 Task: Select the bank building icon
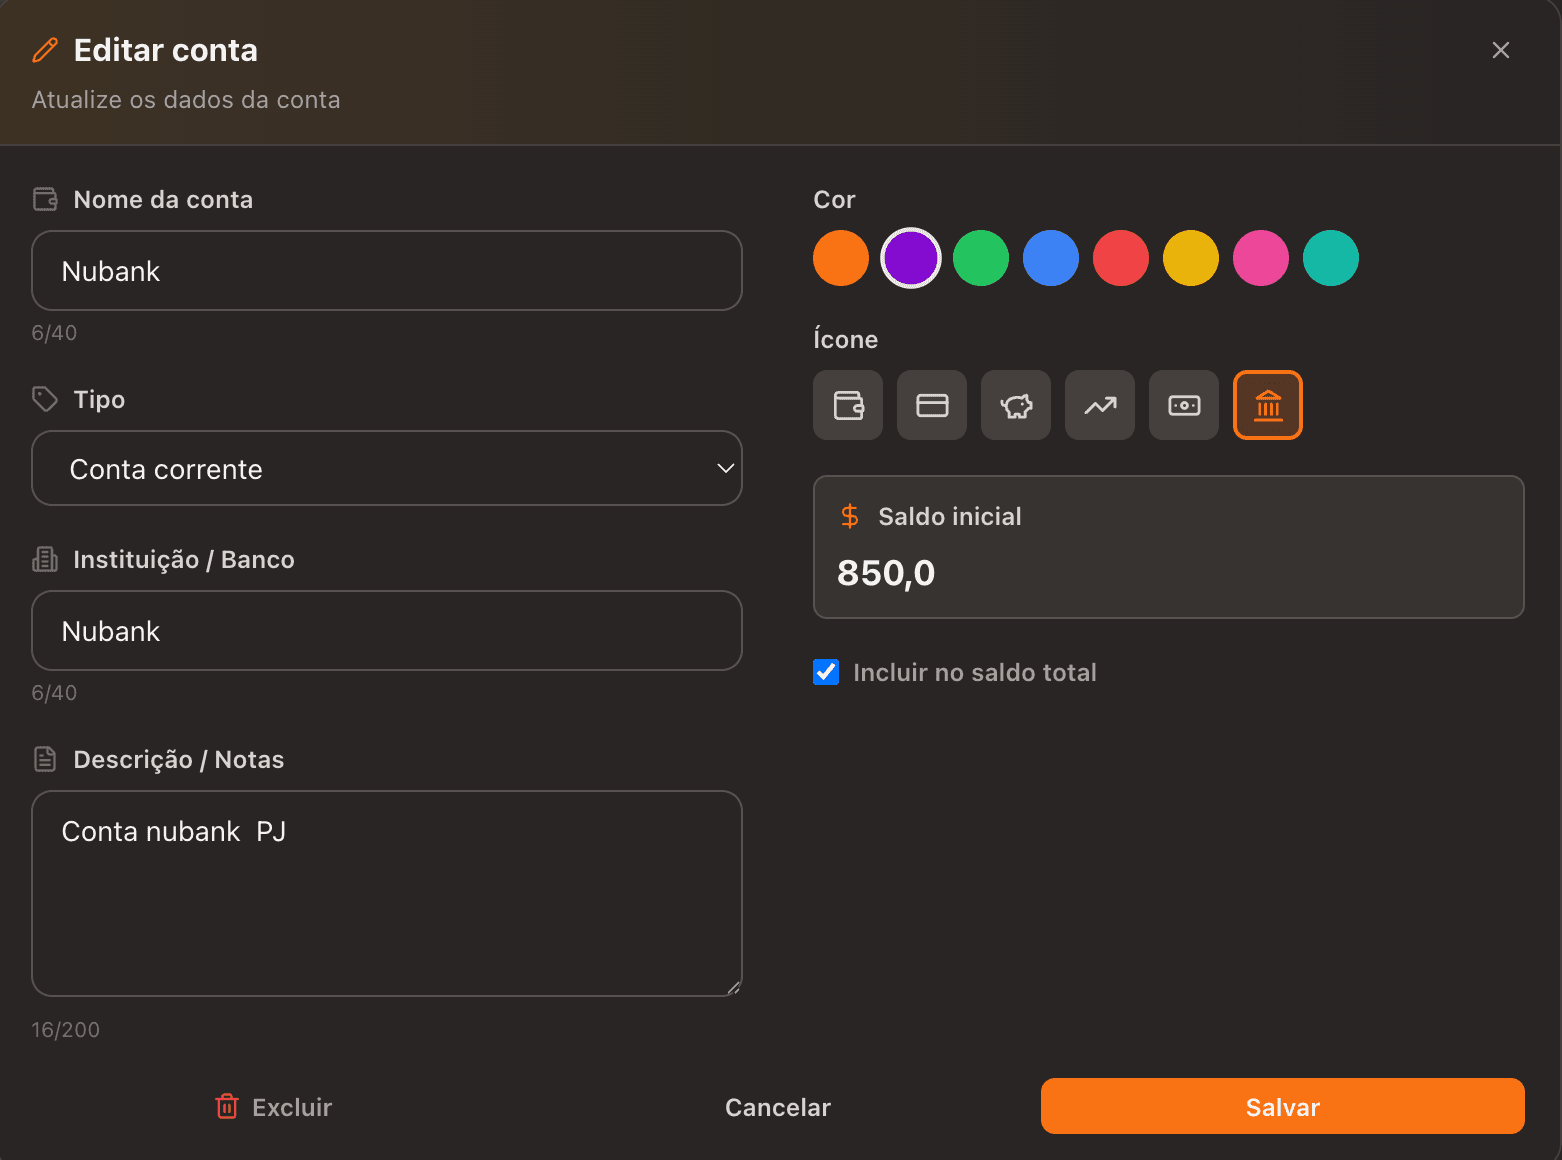(x=1268, y=405)
